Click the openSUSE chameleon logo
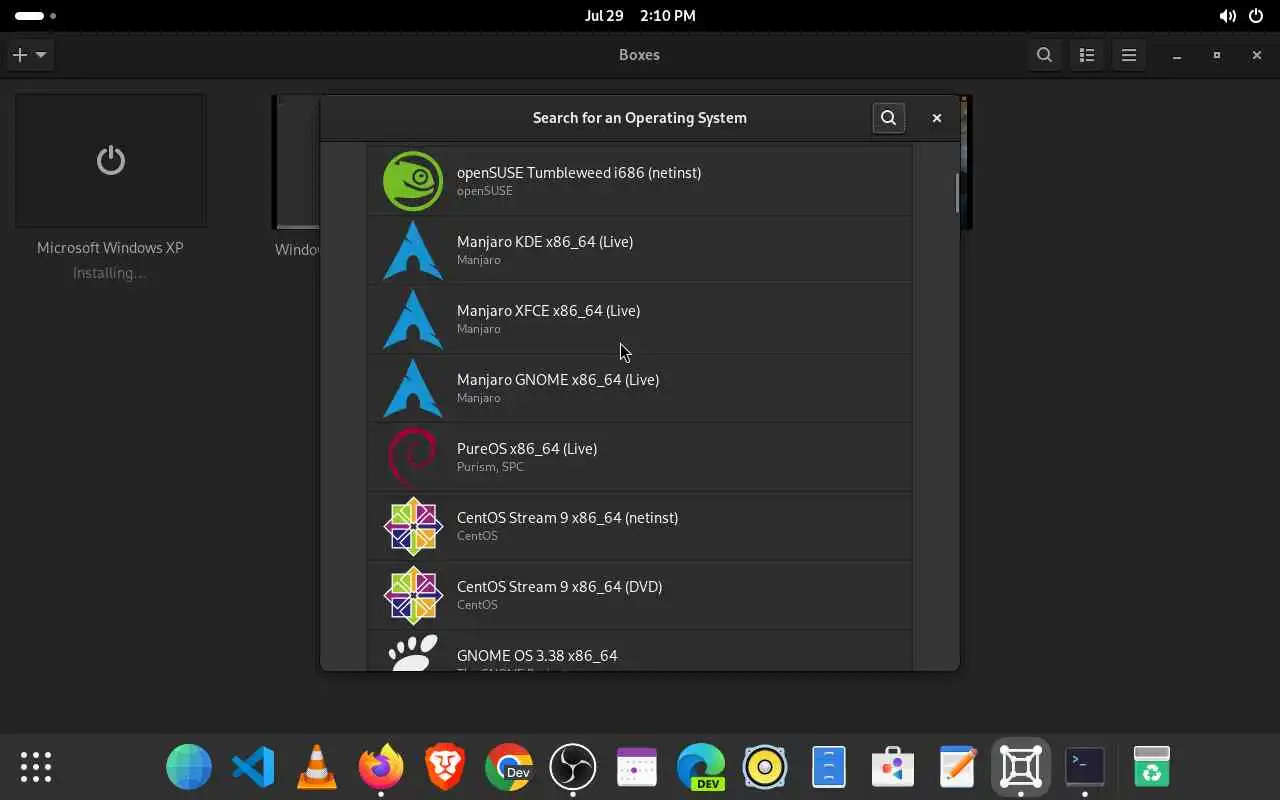This screenshot has height=800, width=1280. [413, 181]
